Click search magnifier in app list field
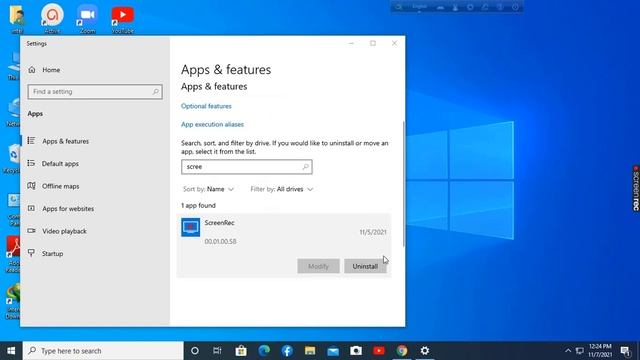640x360 pixels. point(305,167)
